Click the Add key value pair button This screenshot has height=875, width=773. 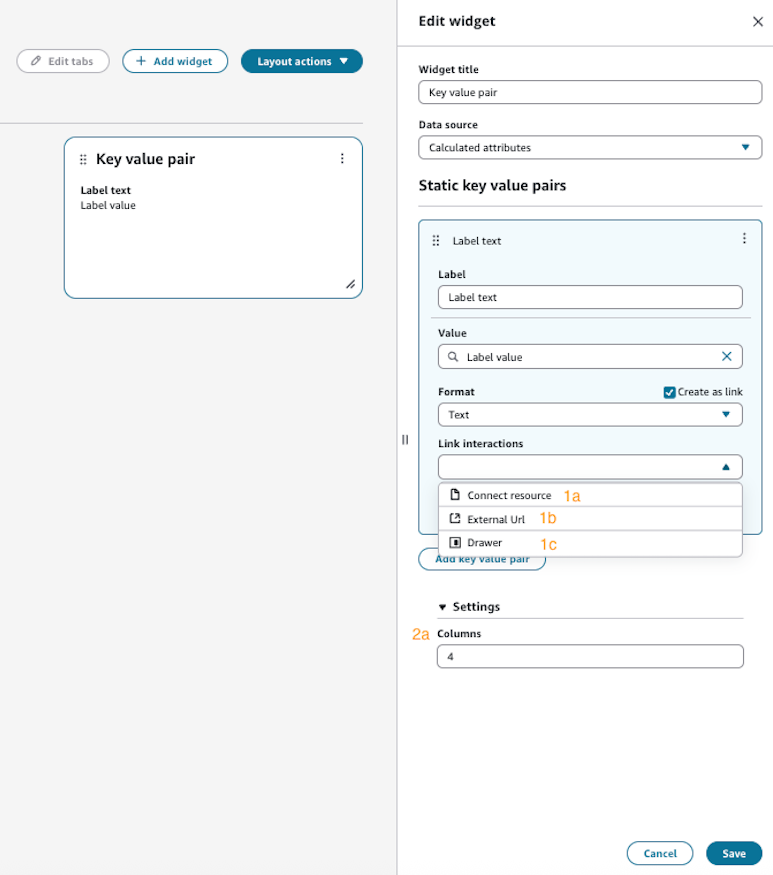tap(483, 559)
